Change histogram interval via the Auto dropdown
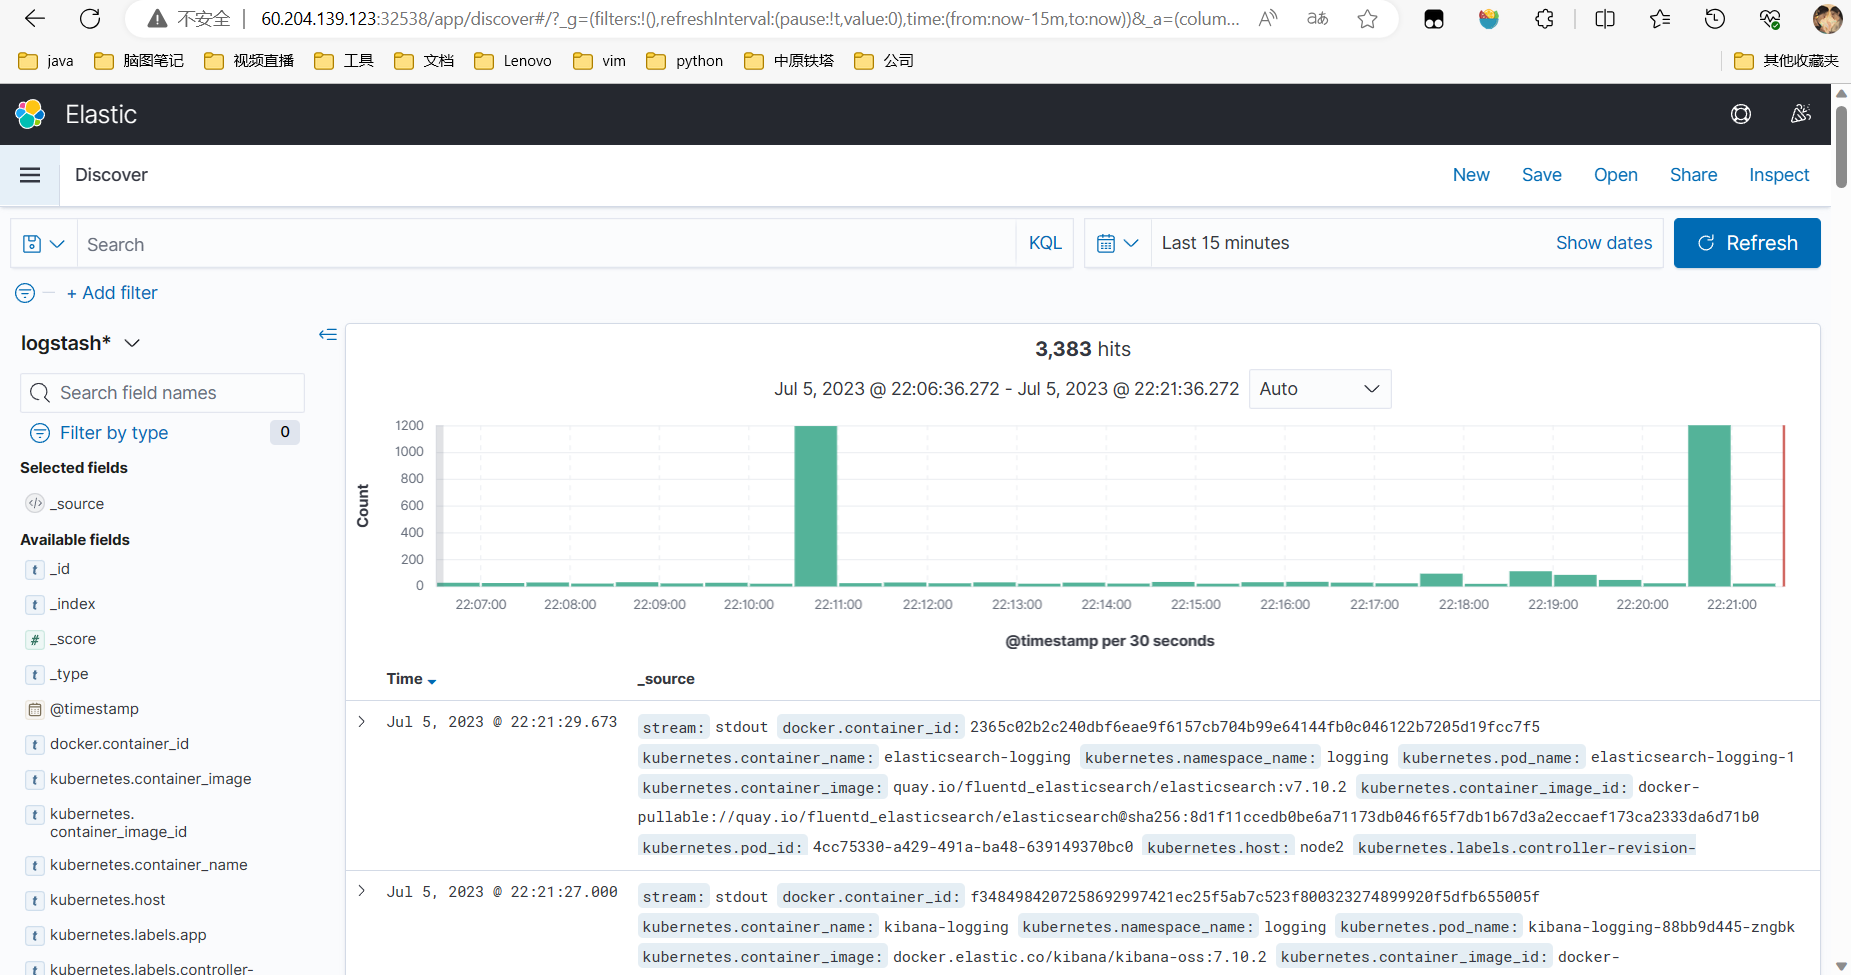1851x975 pixels. point(1320,388)
